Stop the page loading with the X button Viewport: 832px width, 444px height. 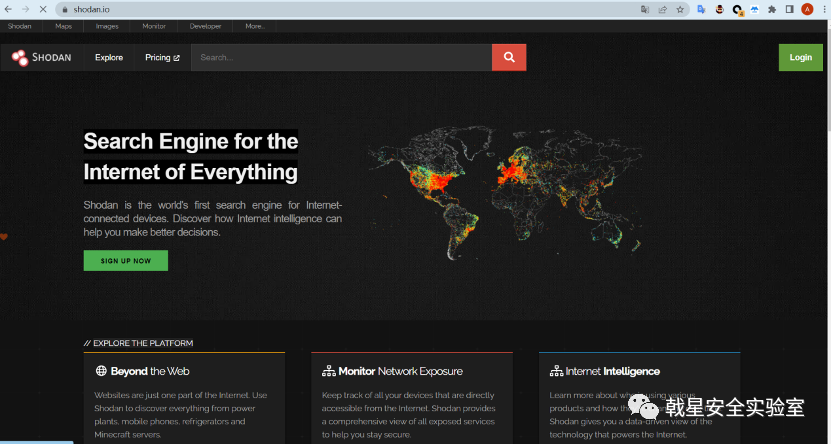tap(43, 9)
